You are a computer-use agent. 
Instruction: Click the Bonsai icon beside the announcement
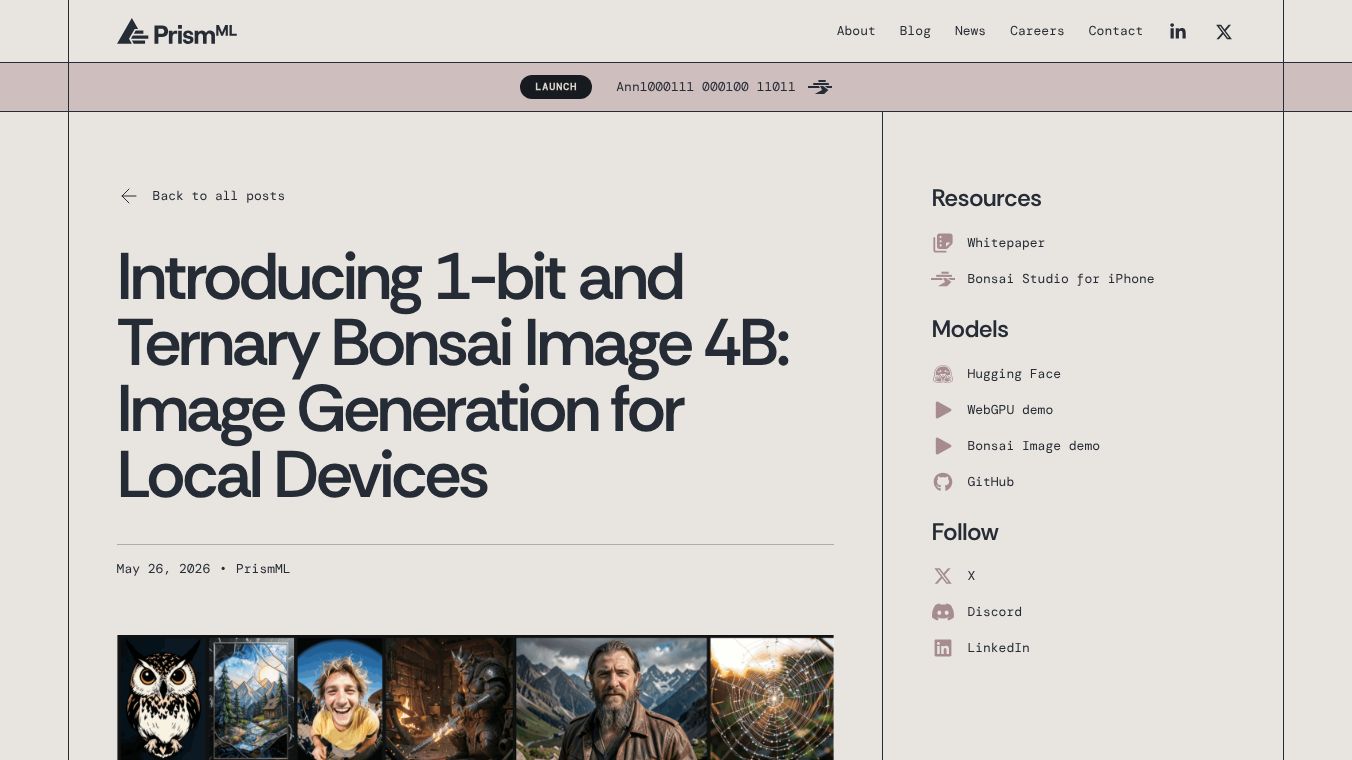point(820,87)
